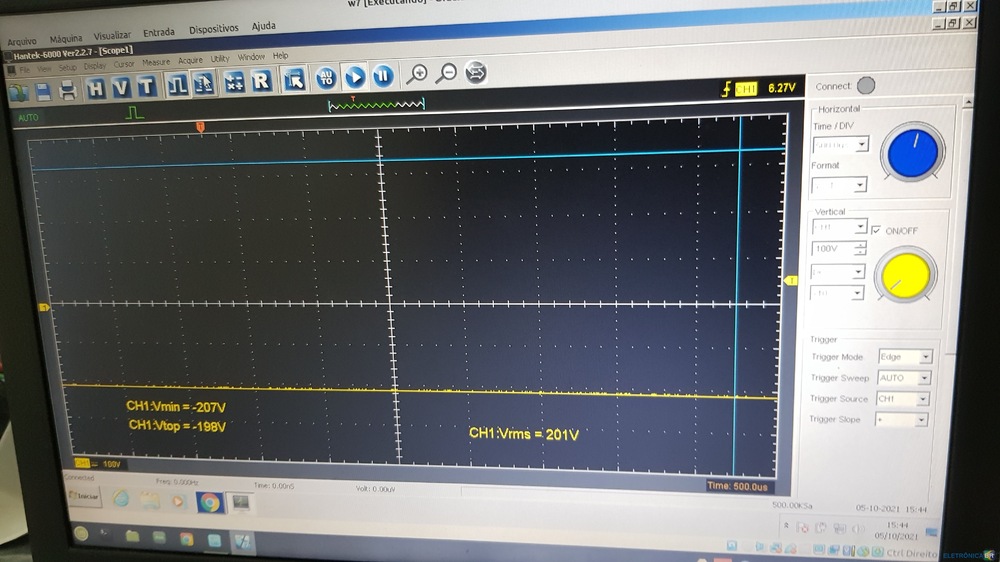Select the pointer selection tool icon
This screenshot has height=562, width=1000.
[x=294, y=79]
